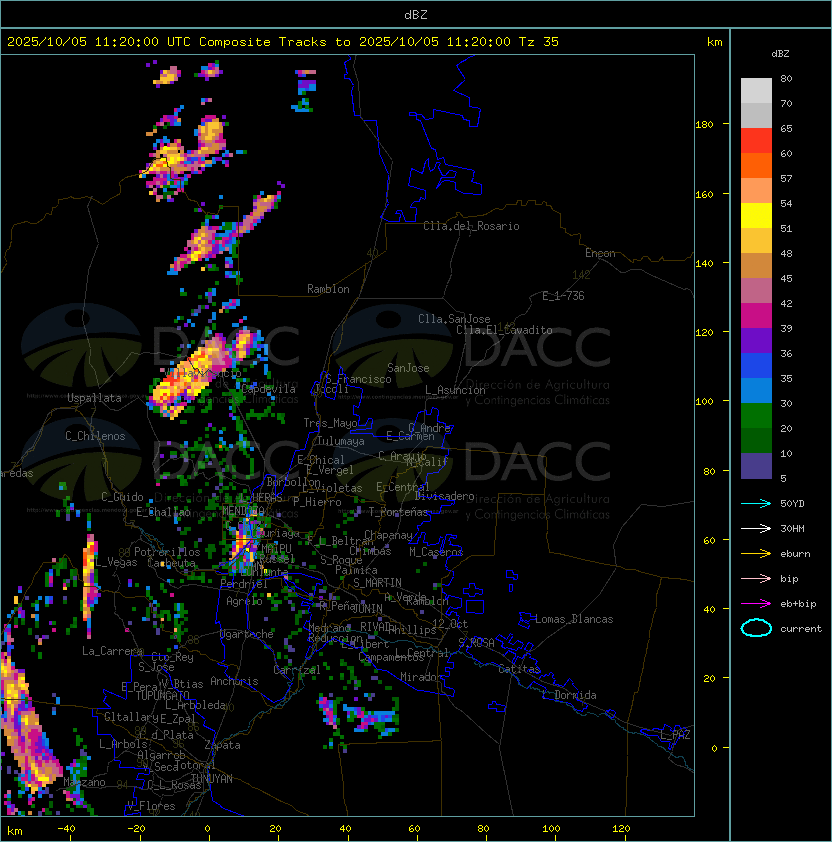Click the 'TUNUYAN' map label
This screenshot has width=832, height=842.
(212, 779)
